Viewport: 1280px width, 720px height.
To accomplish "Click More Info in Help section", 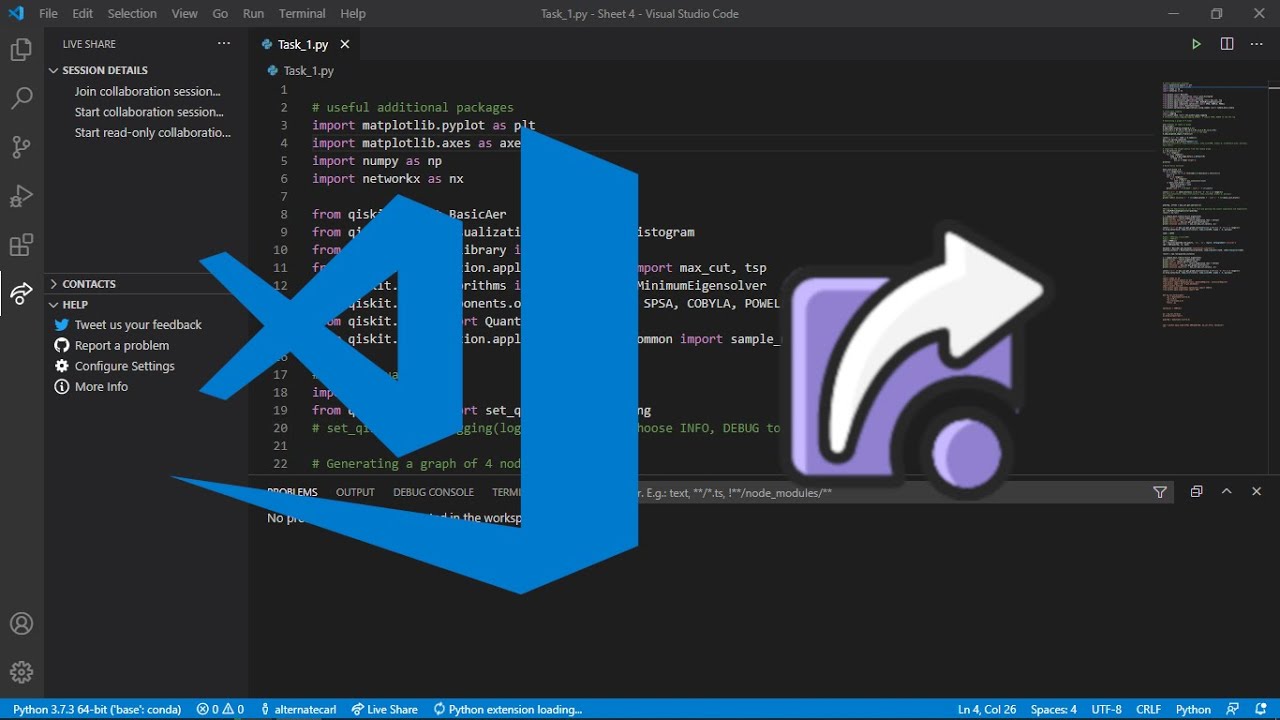I will click(x=101, y=386).
